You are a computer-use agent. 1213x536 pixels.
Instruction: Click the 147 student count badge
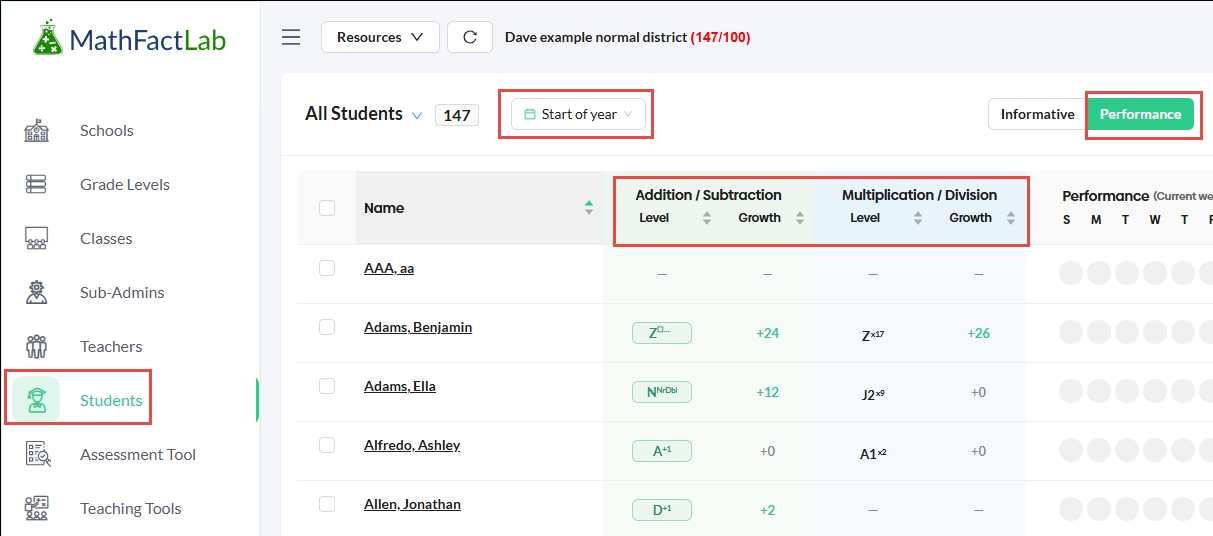(457, 115)
